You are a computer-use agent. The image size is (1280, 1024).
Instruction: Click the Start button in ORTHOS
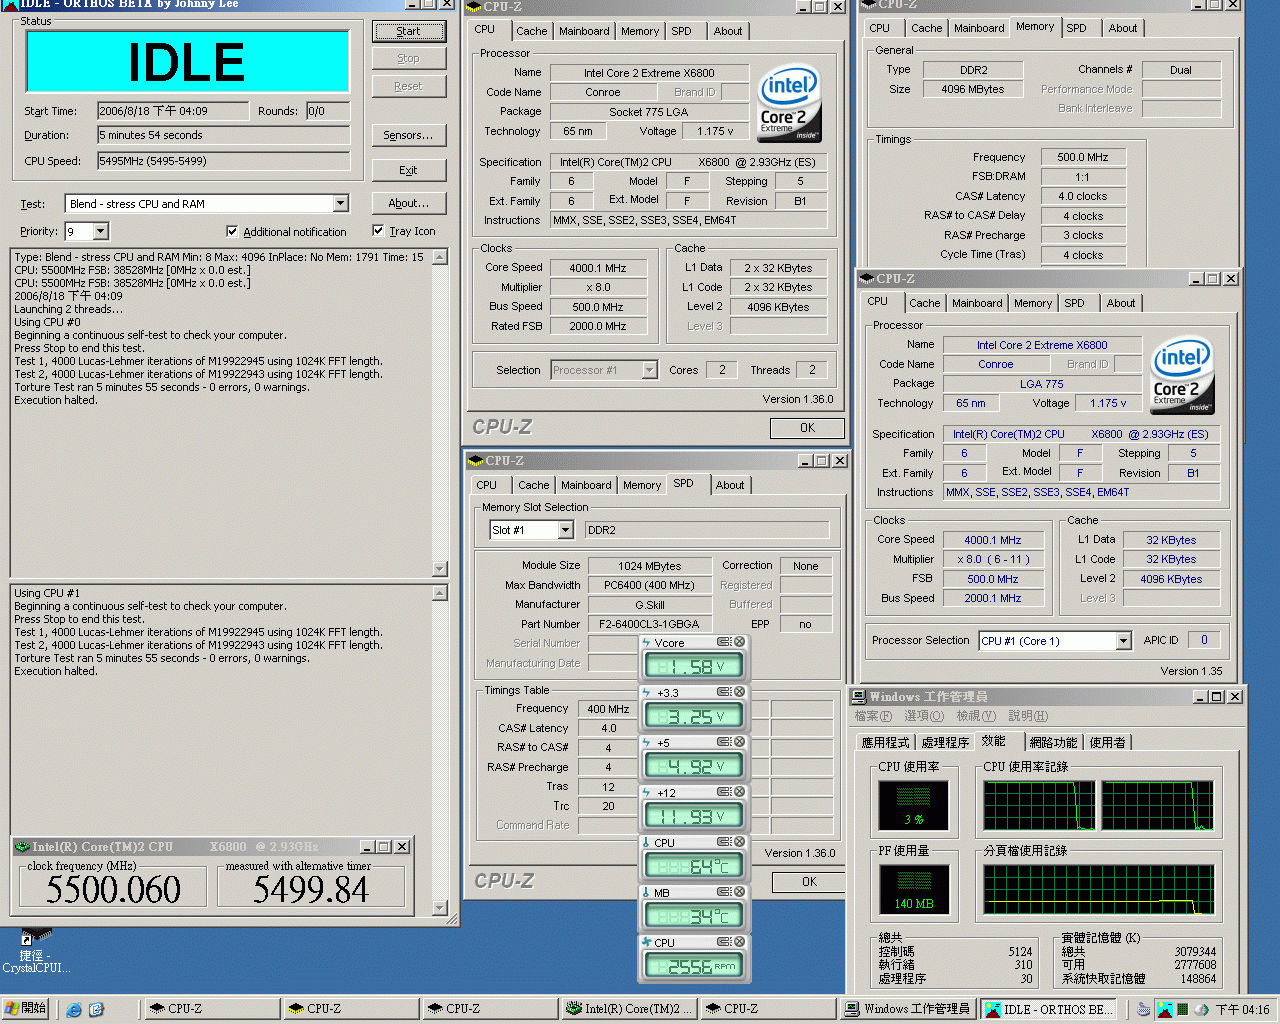[x=409, y=31]
